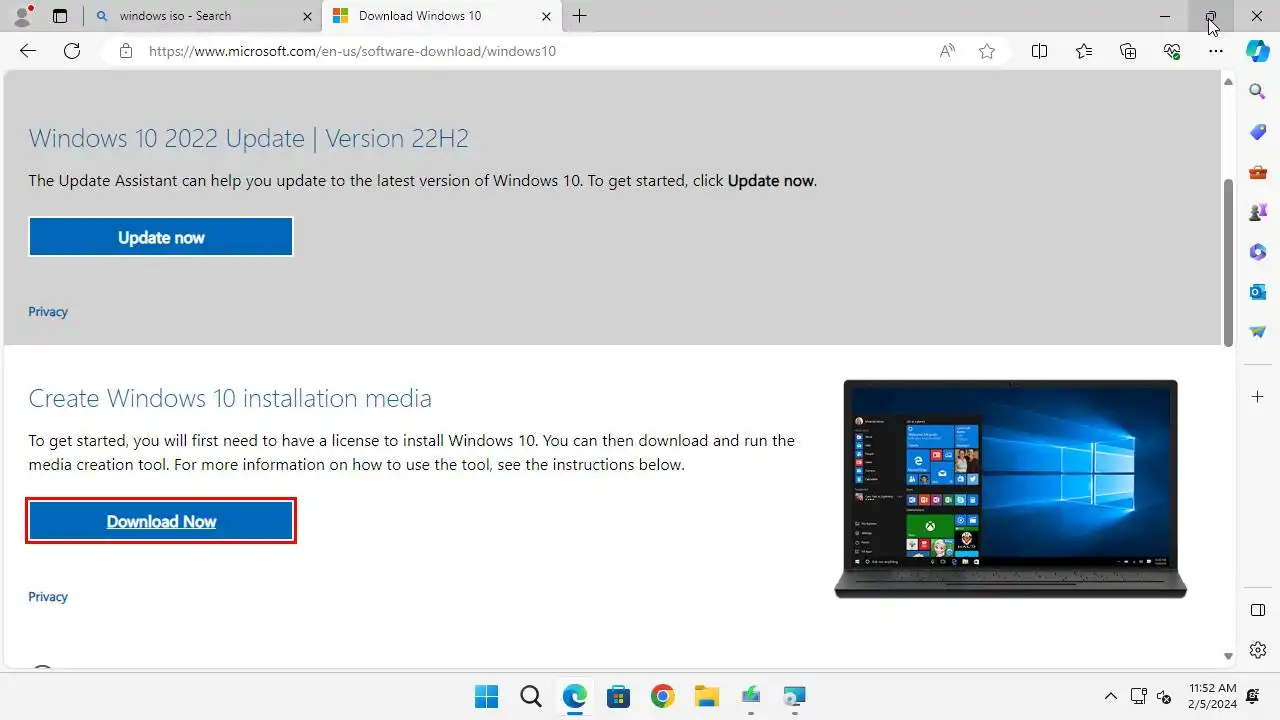This screenshot has height=720, width=1280.
Task: Open Microsoft 365 icon in sidebar
Action: pyautogui.click(x=1258, y=252)
